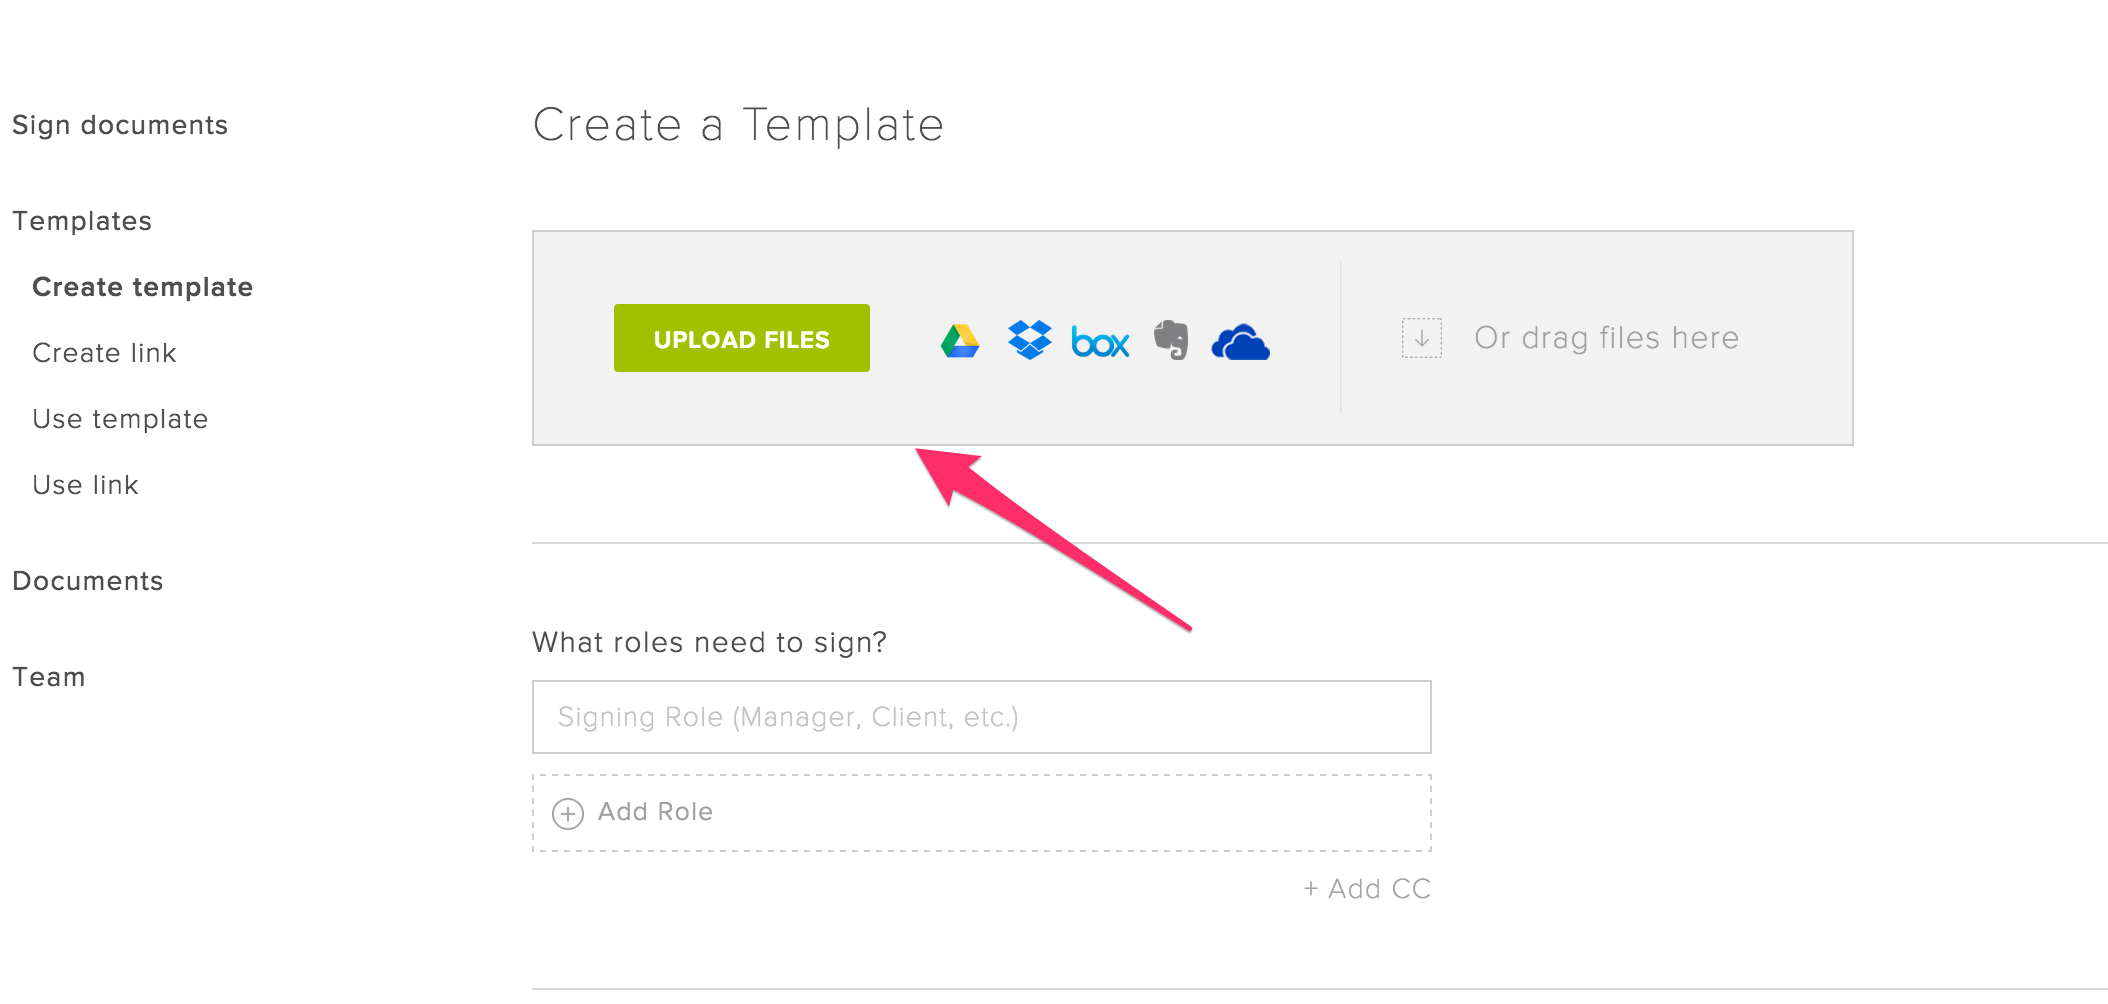
Task: Open Sign documents in the sidebar
Action: 120,125
